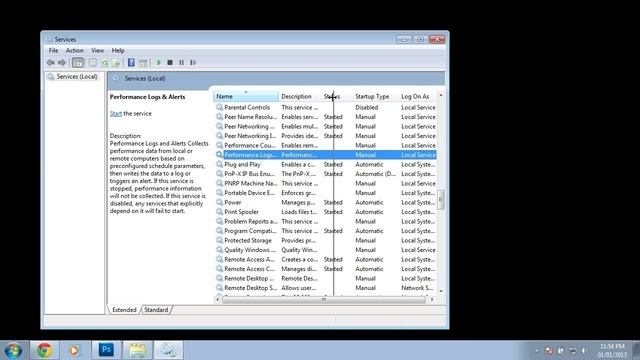
Task: Open the Action menu
Action: click(x=75, y=50)
